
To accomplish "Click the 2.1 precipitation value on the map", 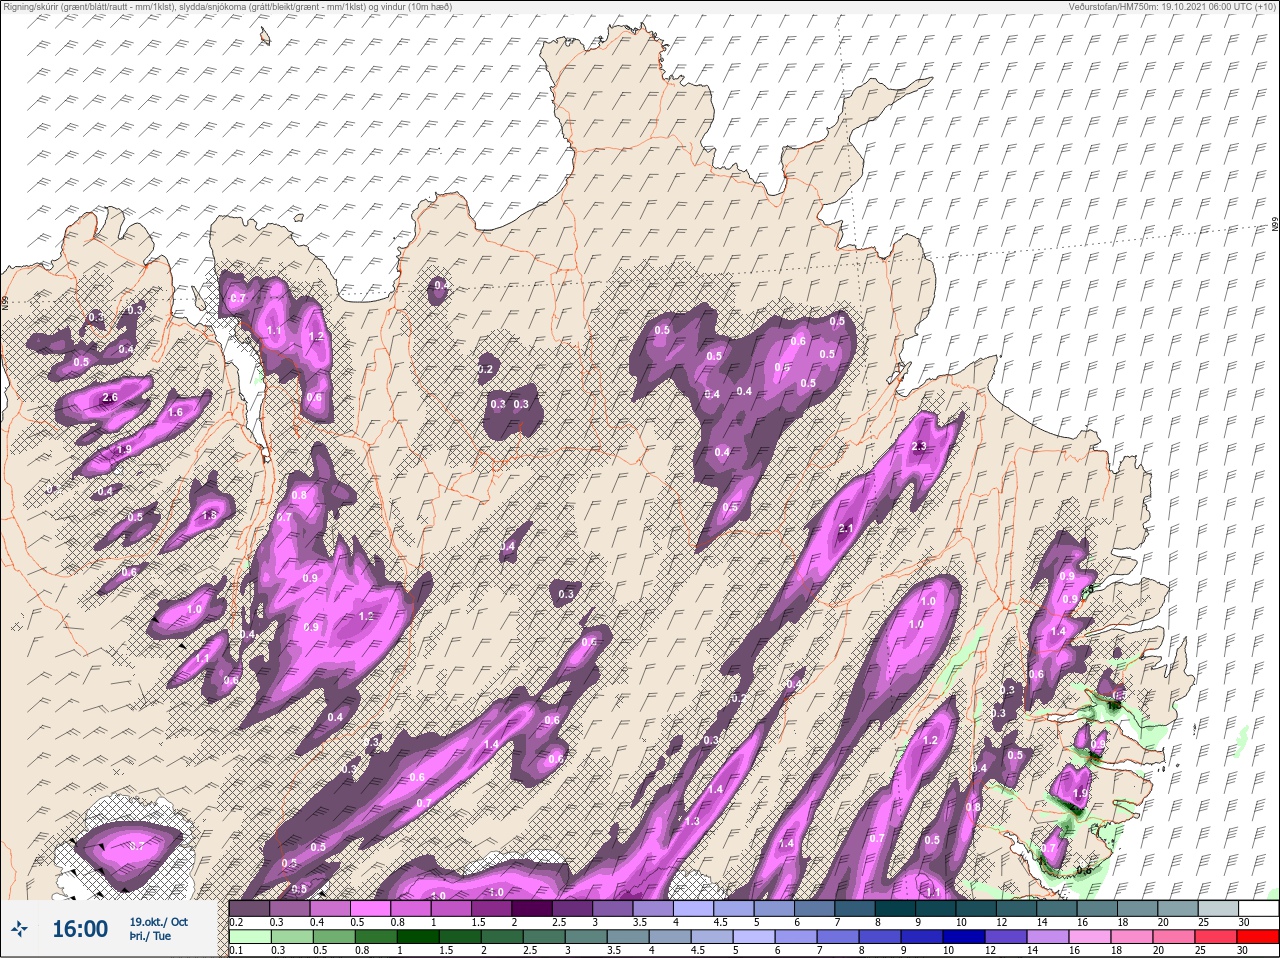I will tap(846, 529).
